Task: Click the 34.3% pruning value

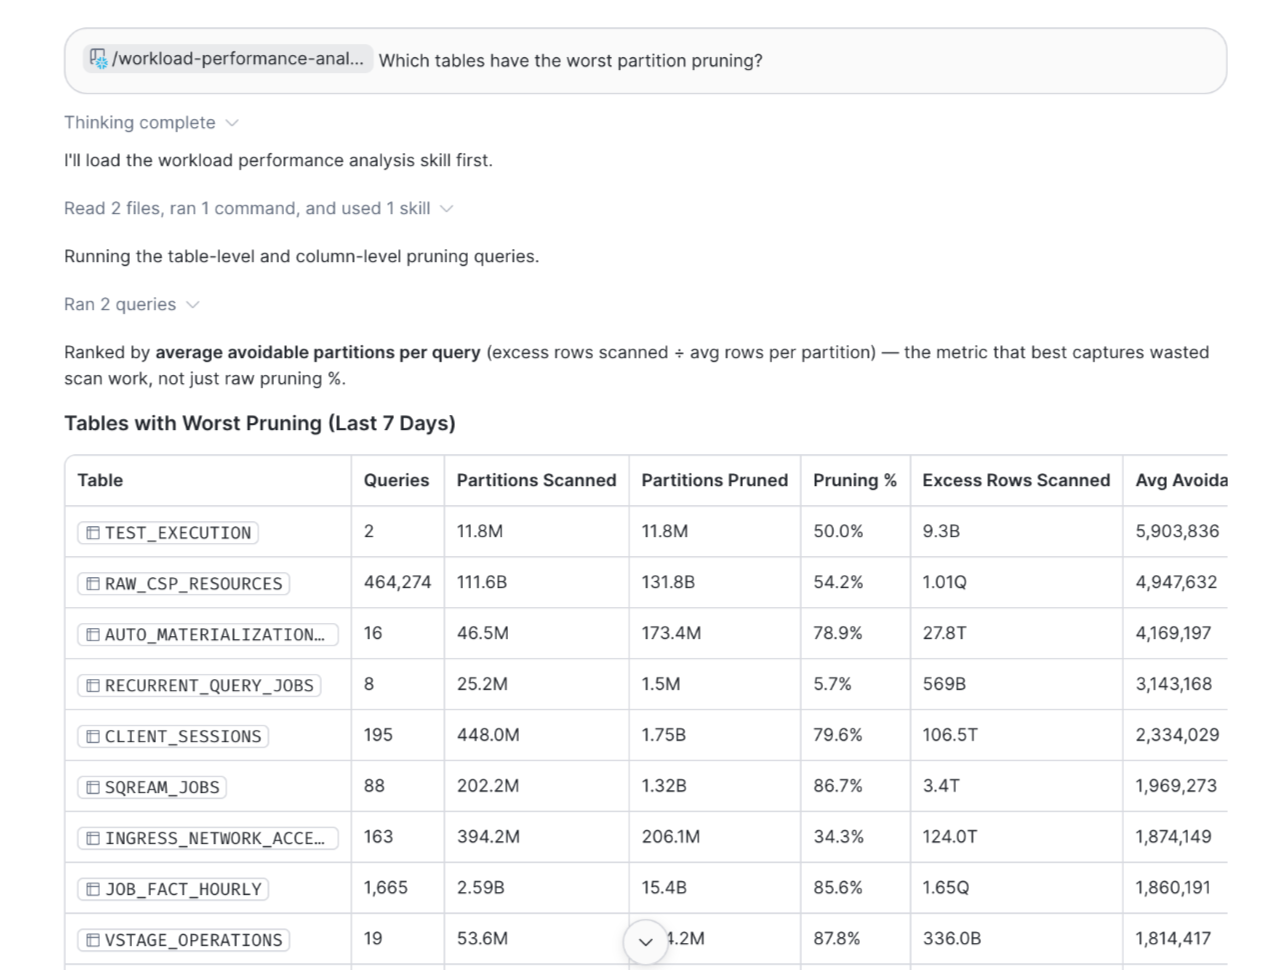Action: coord(838,837)
